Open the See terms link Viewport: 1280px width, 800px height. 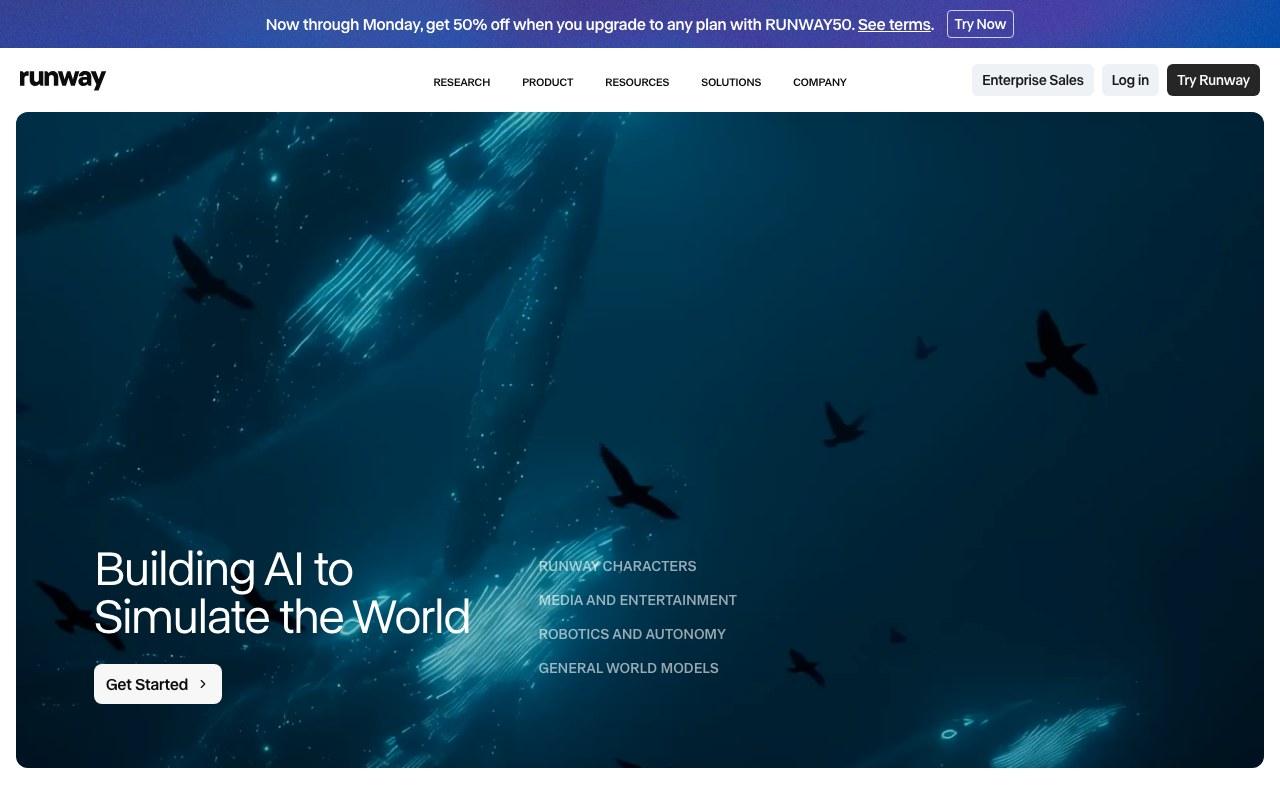(894, 24)
